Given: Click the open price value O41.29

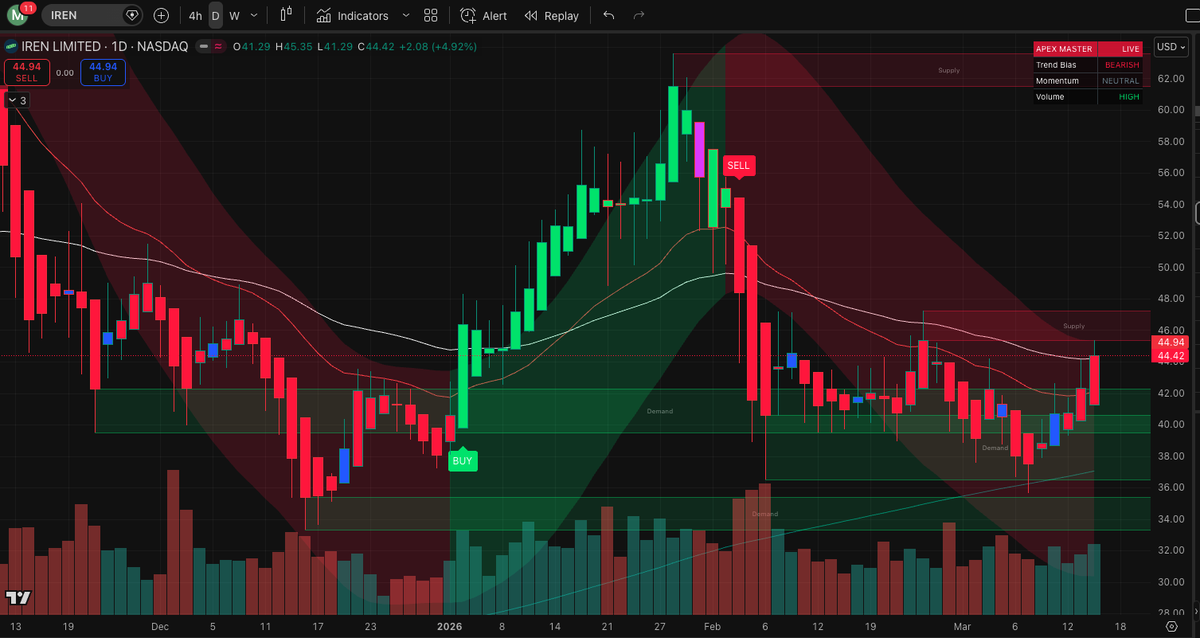Looking at the screenshot, I should click(x=250, y=46).
